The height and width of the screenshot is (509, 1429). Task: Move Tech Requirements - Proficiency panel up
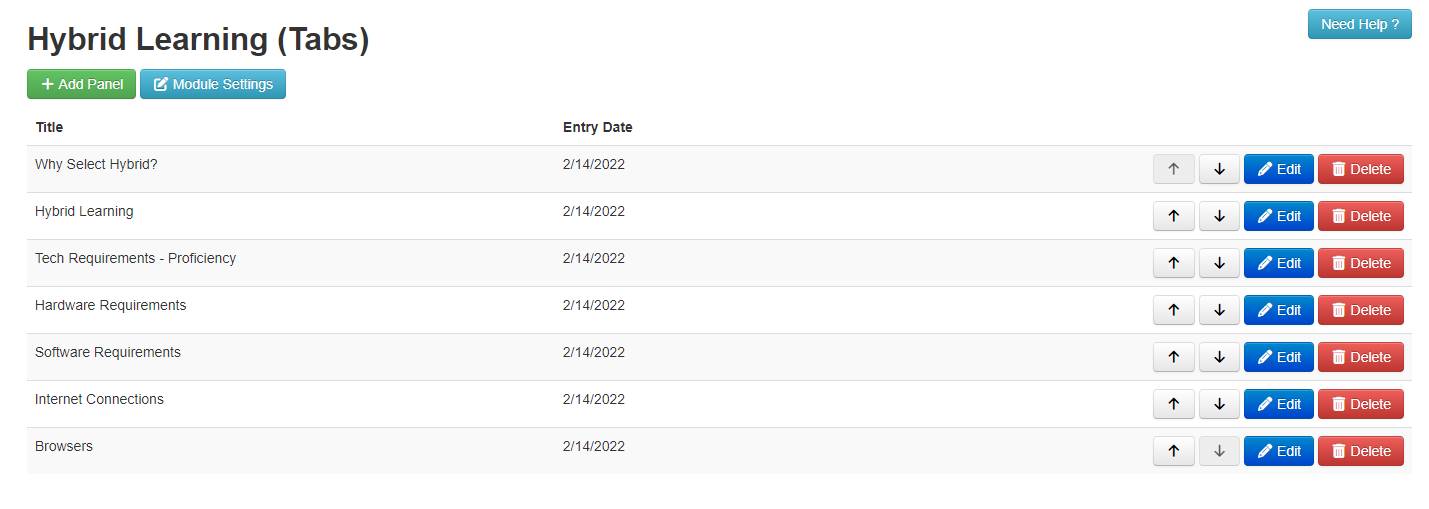(x=1173, y=263)
